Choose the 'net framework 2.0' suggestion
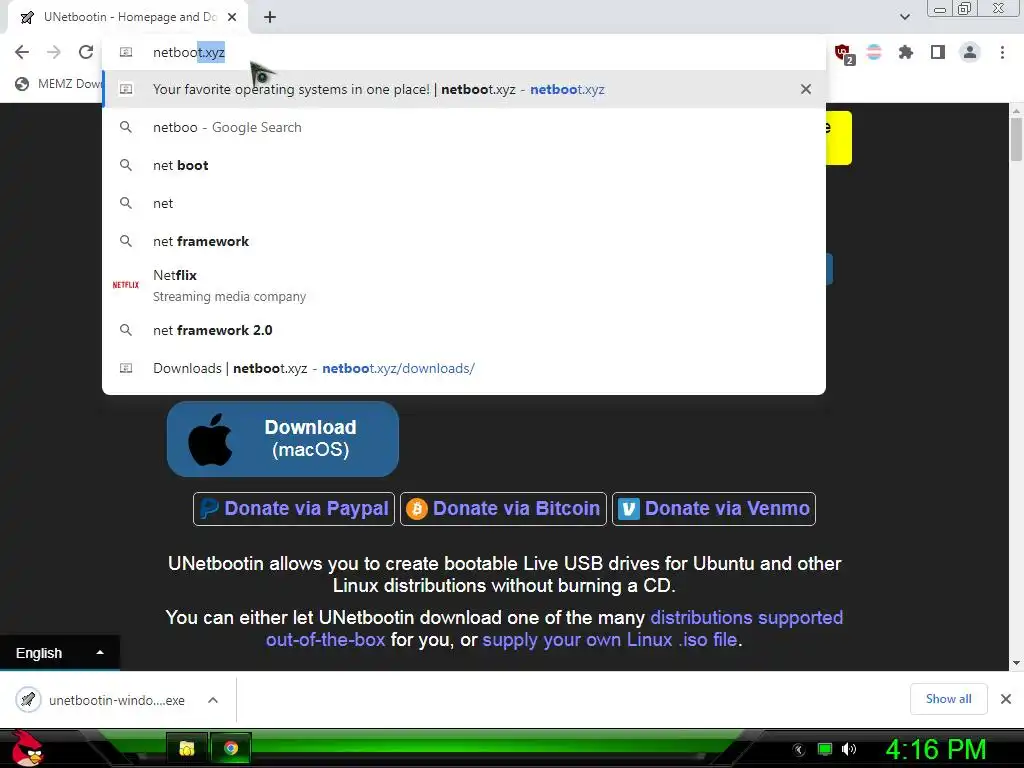This screenshot has width=1024, height=768. point(464,330)
